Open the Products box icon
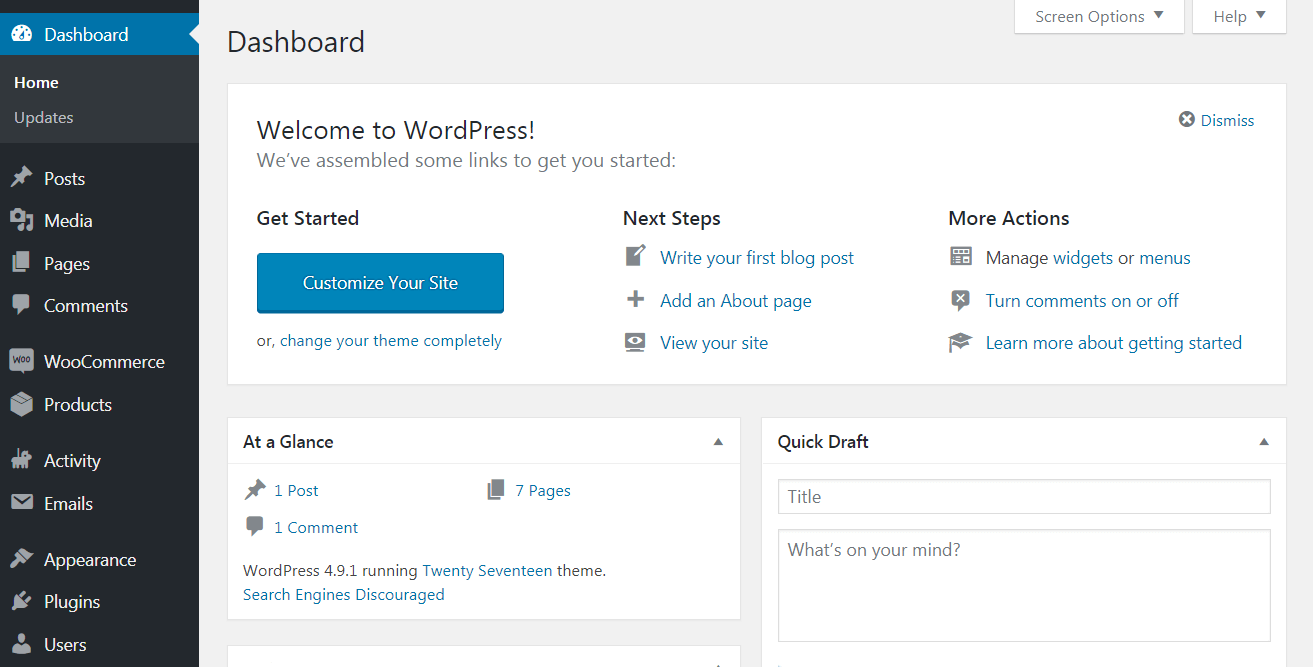 [23, 405]
